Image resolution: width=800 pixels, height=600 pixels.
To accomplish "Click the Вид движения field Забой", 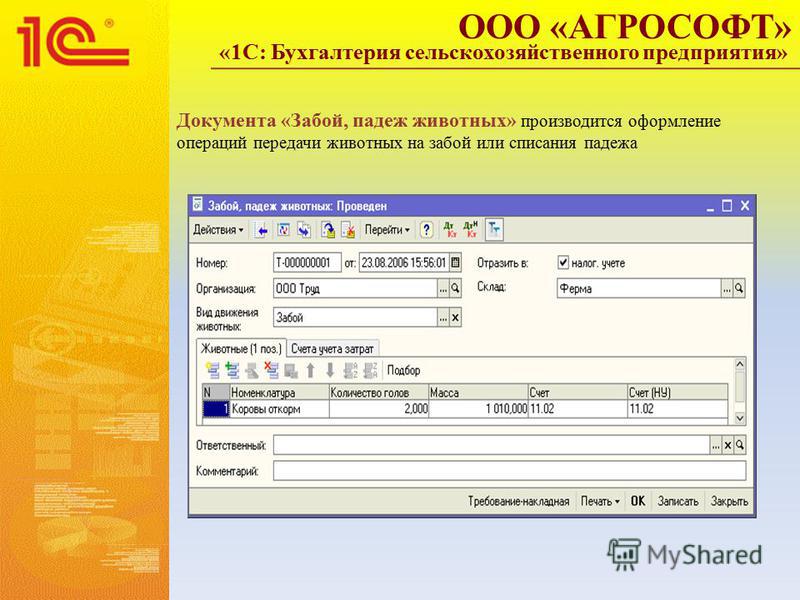I will [356, 317].
